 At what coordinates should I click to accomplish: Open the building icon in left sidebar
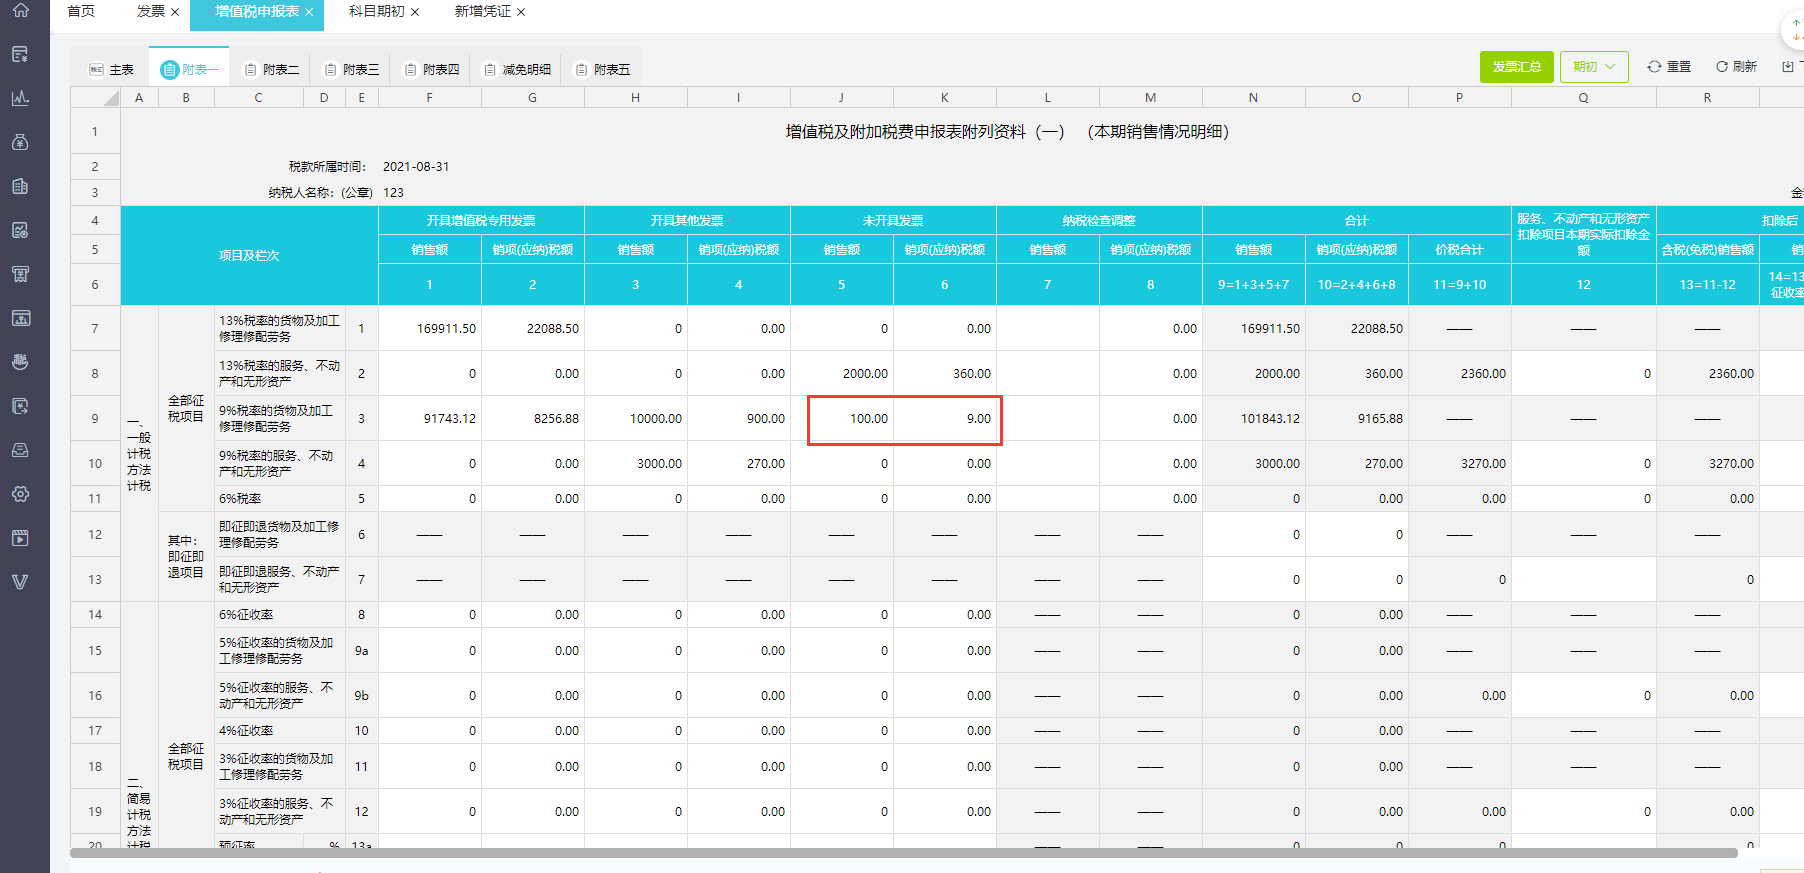[20, 186]
